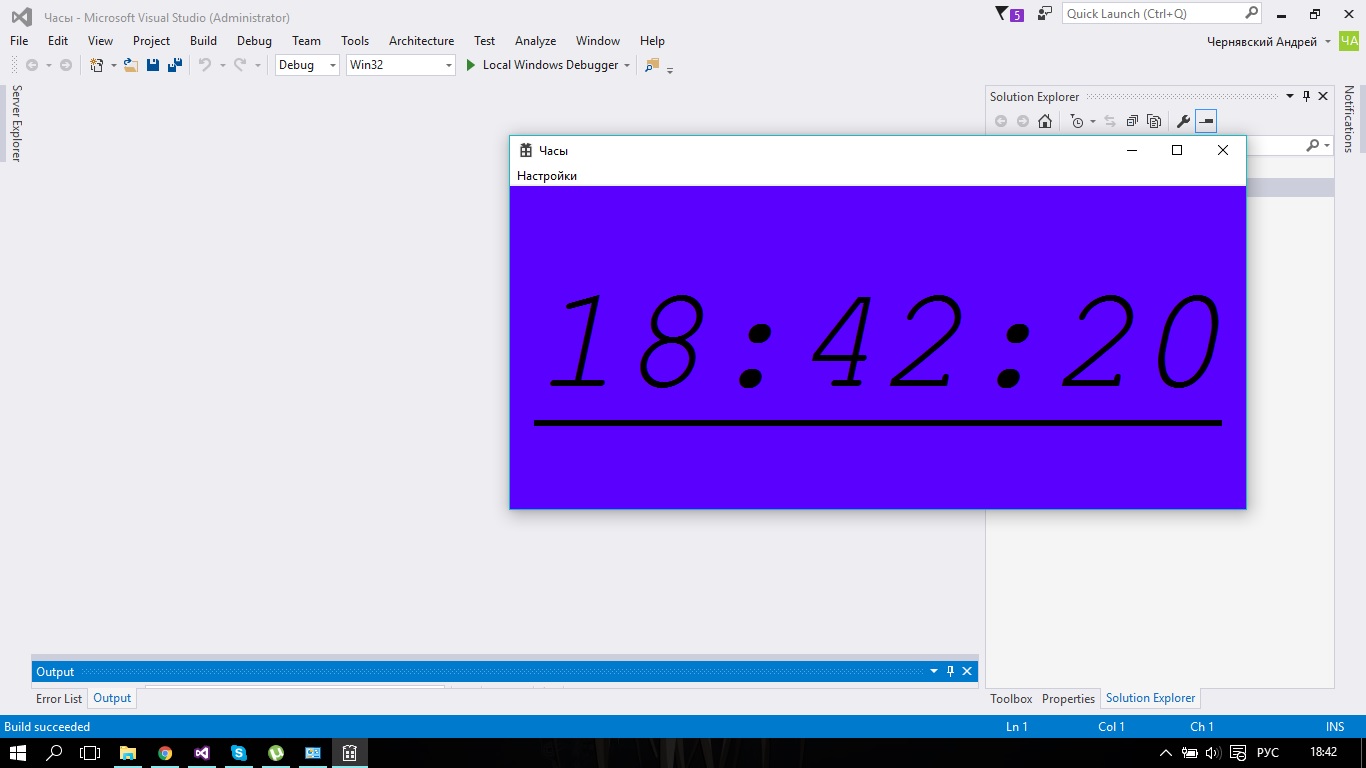Open the Server Explorer side tab

click(x=16, y=123)
